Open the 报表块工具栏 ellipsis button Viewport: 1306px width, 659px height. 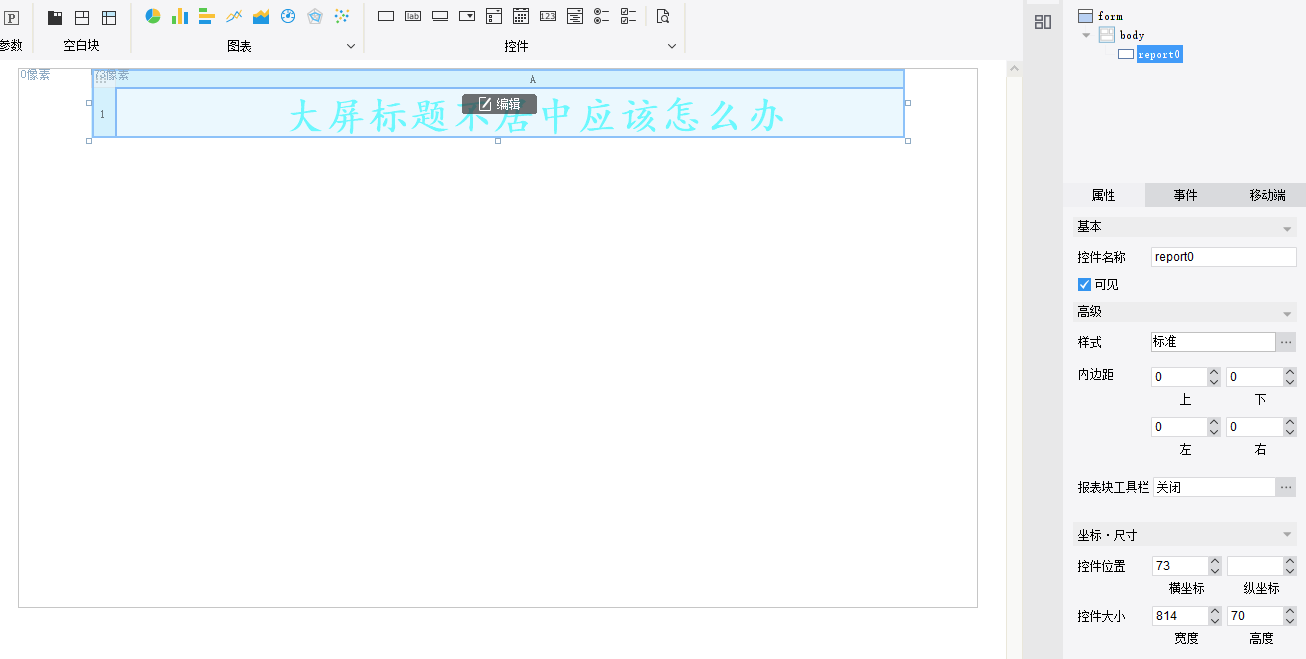coord(1287,487)
